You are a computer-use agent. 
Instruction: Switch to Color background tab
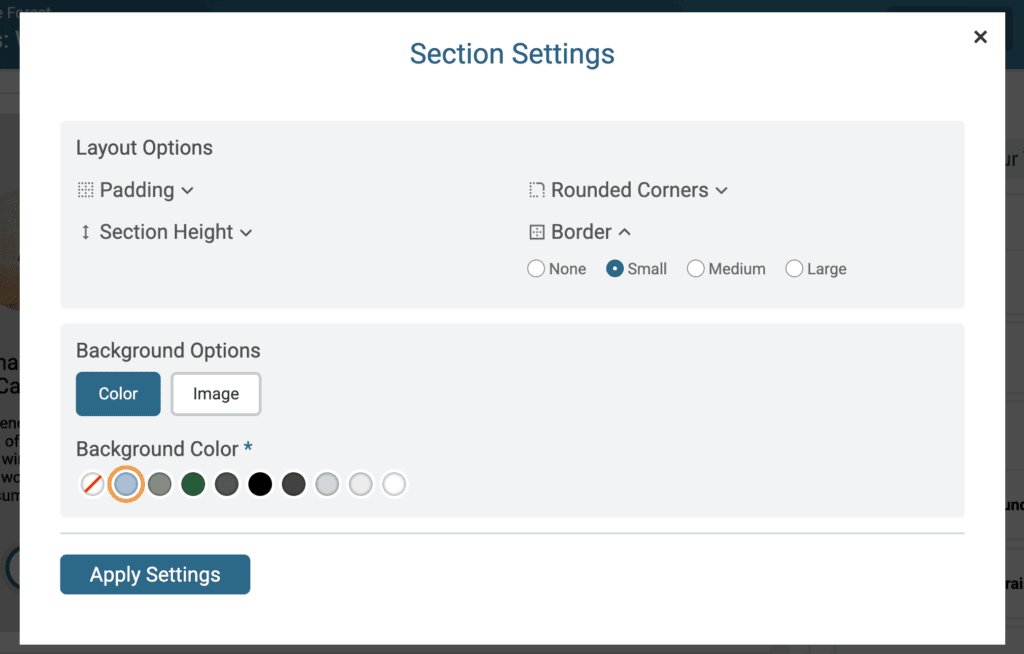pyautogui.click(x=118, y=394)
